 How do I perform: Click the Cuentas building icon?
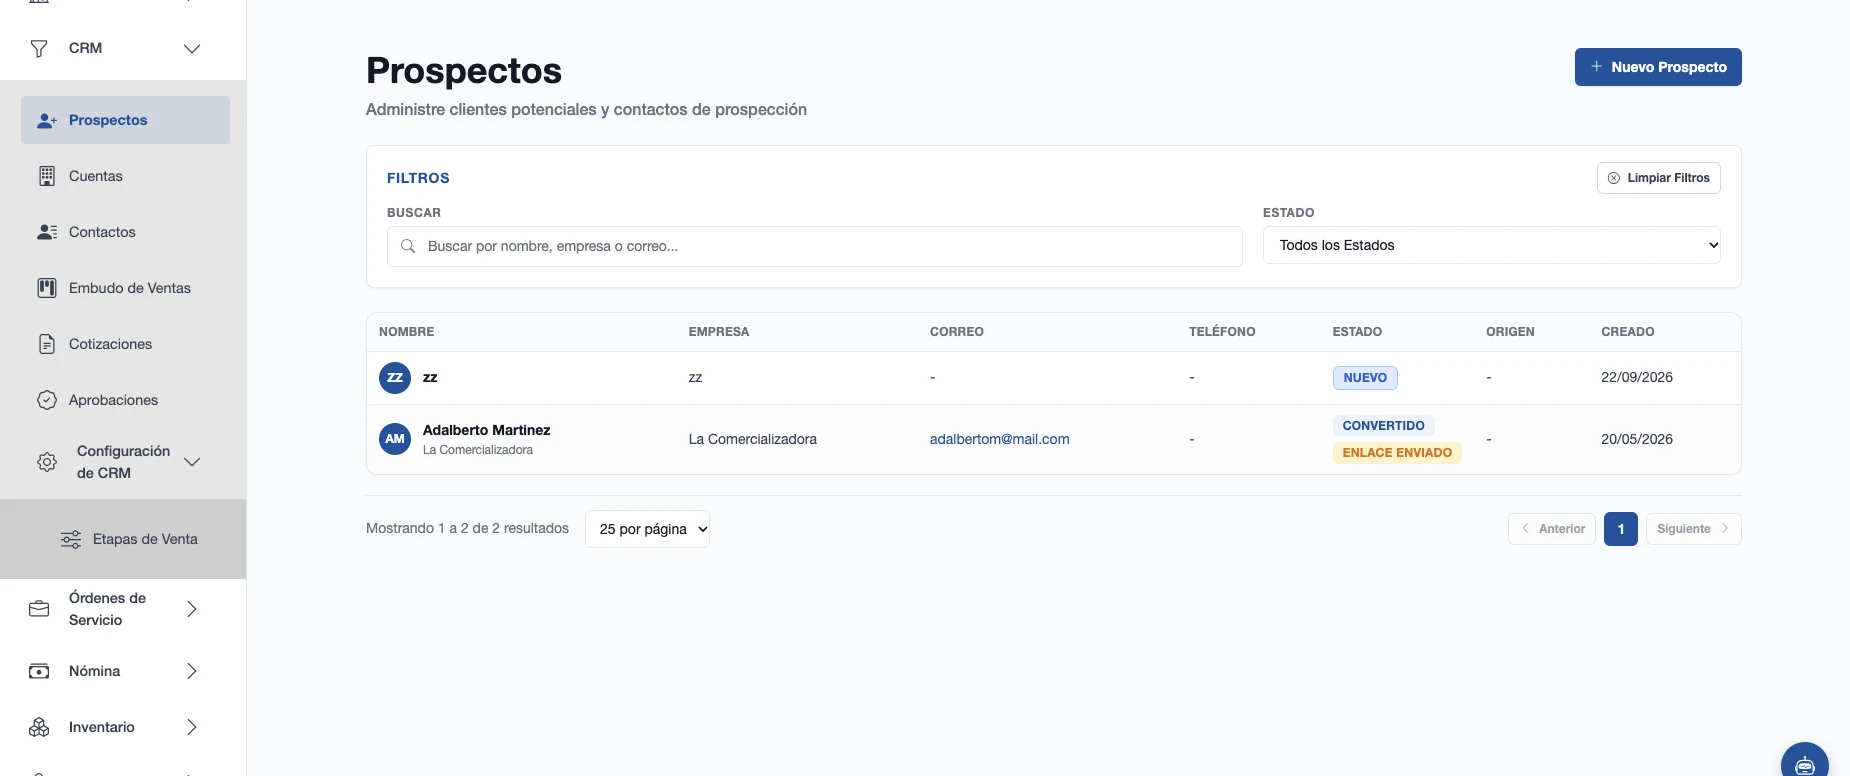click(x=47, y=176)
